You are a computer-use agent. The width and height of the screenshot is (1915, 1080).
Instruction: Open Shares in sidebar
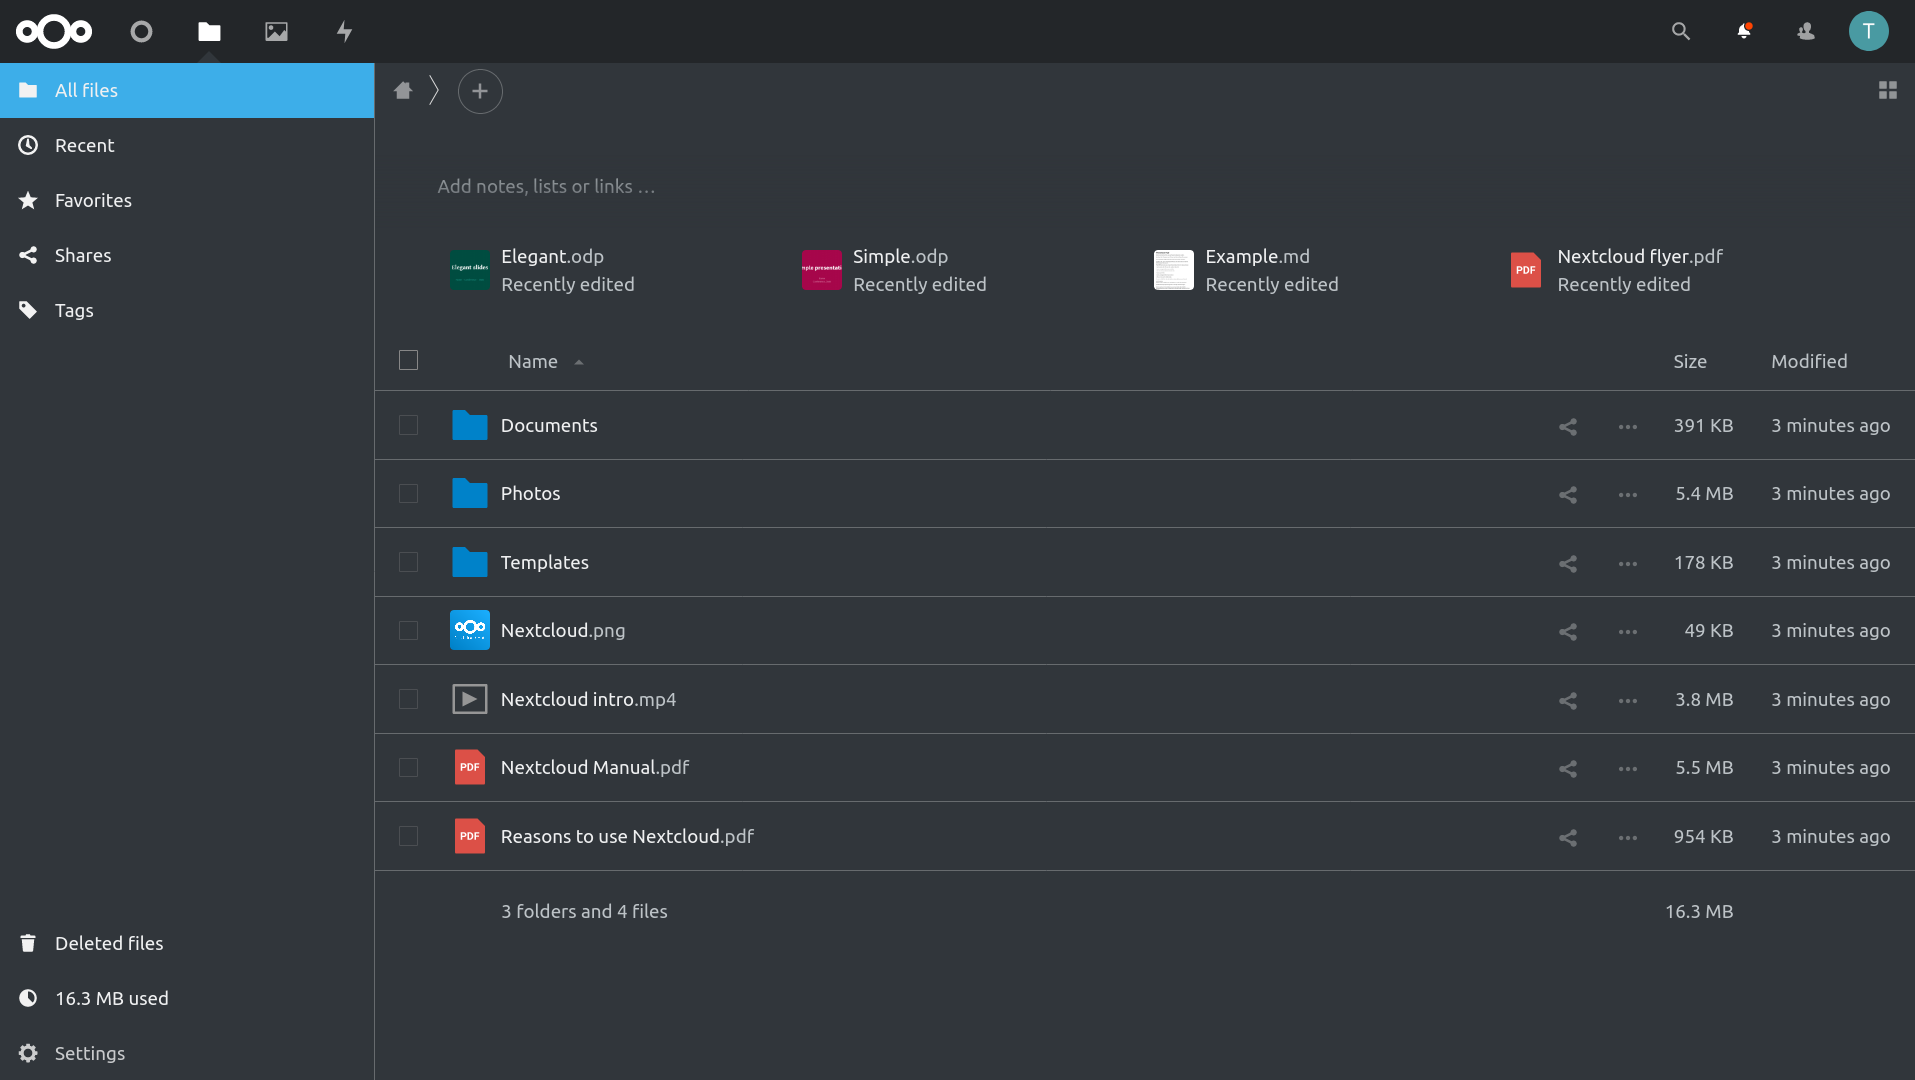click(187, 255)
